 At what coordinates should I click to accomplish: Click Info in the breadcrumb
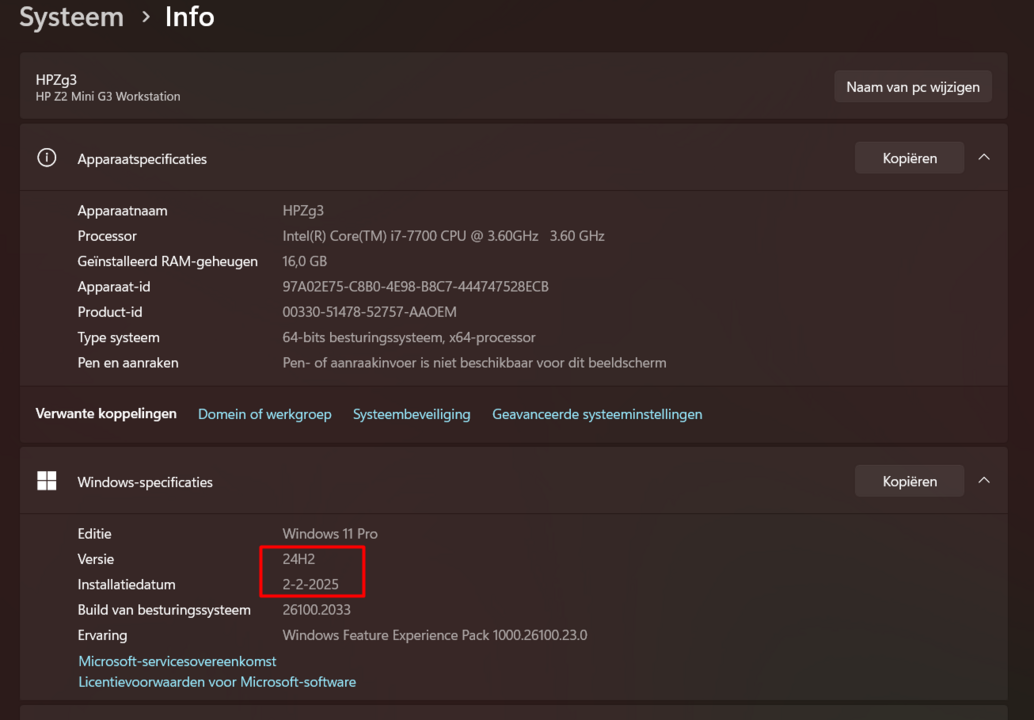[x=189, y=17]
